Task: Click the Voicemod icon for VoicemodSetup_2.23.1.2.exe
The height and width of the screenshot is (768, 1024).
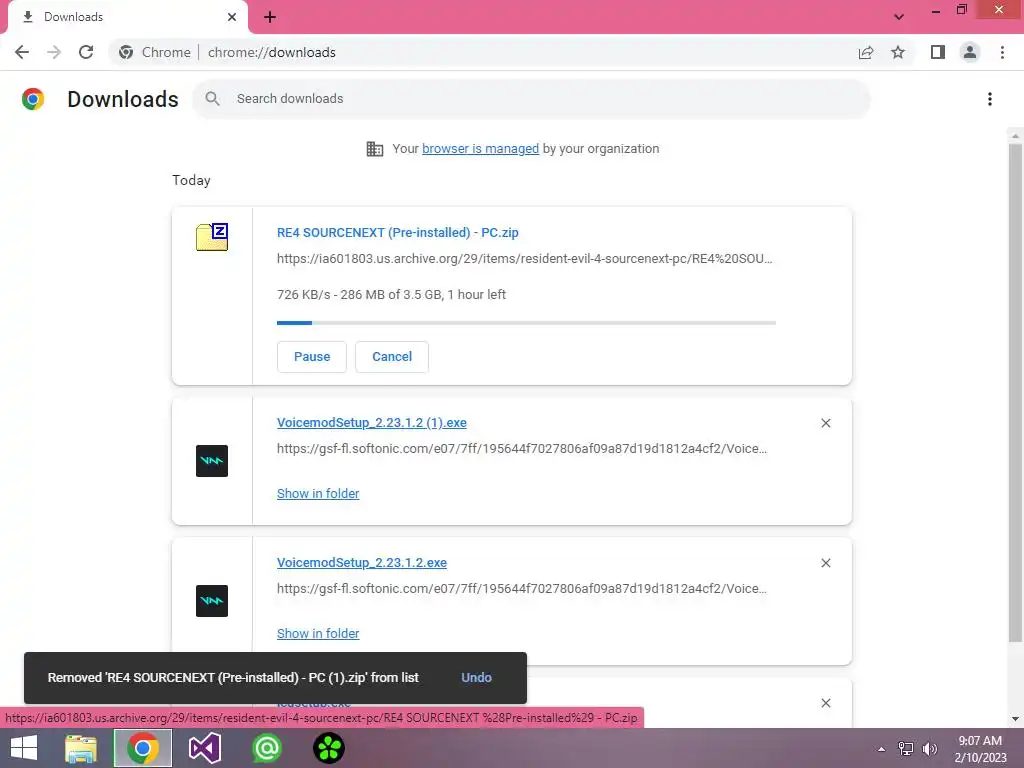Action: point(212,601)
